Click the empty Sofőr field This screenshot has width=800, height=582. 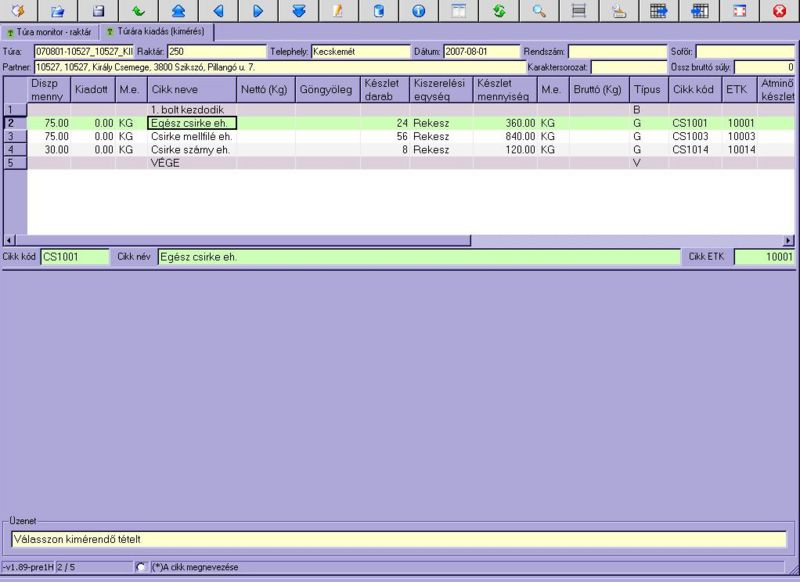[x=745, y=52]
